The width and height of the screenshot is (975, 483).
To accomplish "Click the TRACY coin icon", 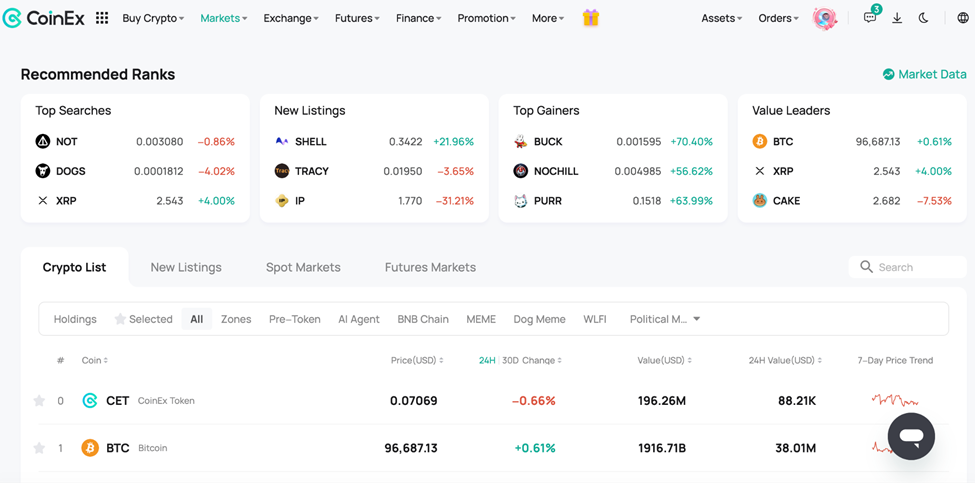I will pyautogui.click(x=282, y=171).
